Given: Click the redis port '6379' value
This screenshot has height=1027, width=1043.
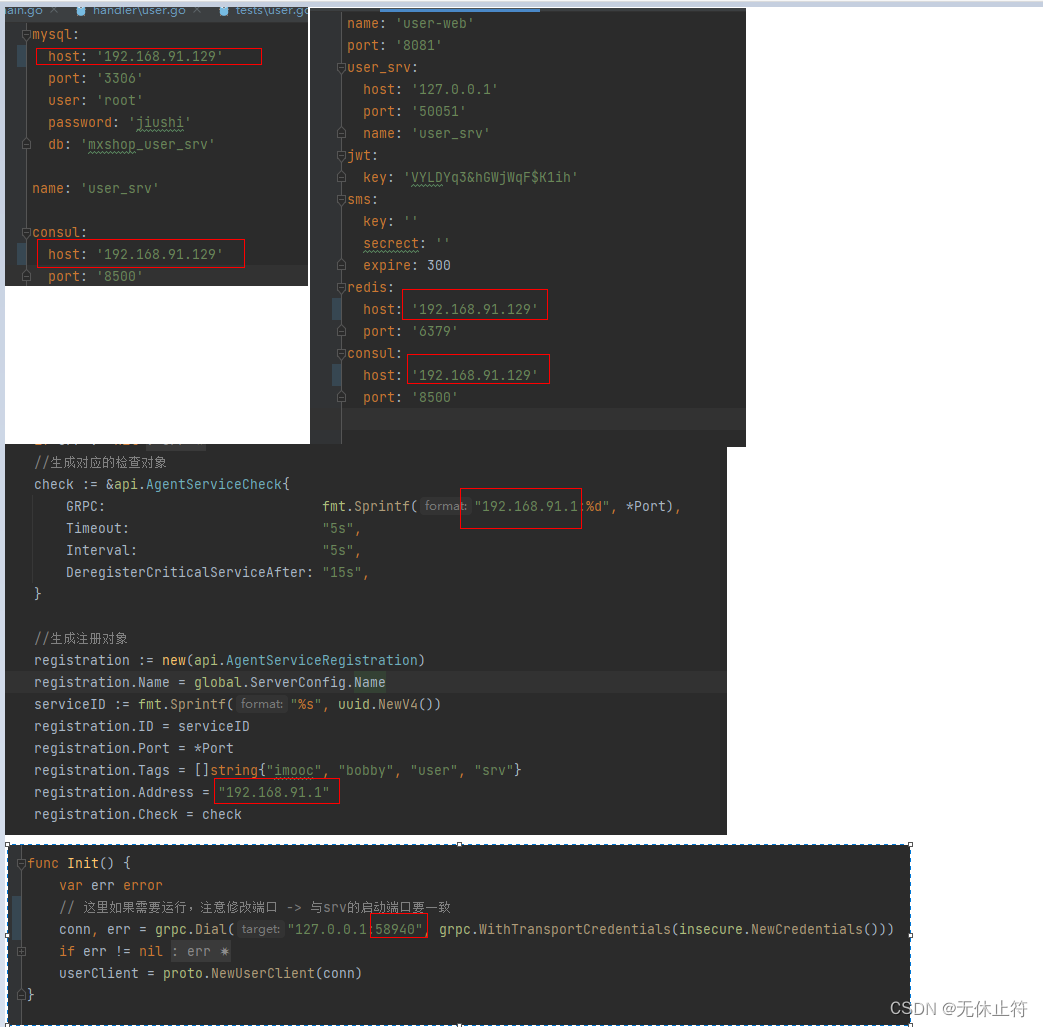Looking at the screenshot, I should point(435,331).
